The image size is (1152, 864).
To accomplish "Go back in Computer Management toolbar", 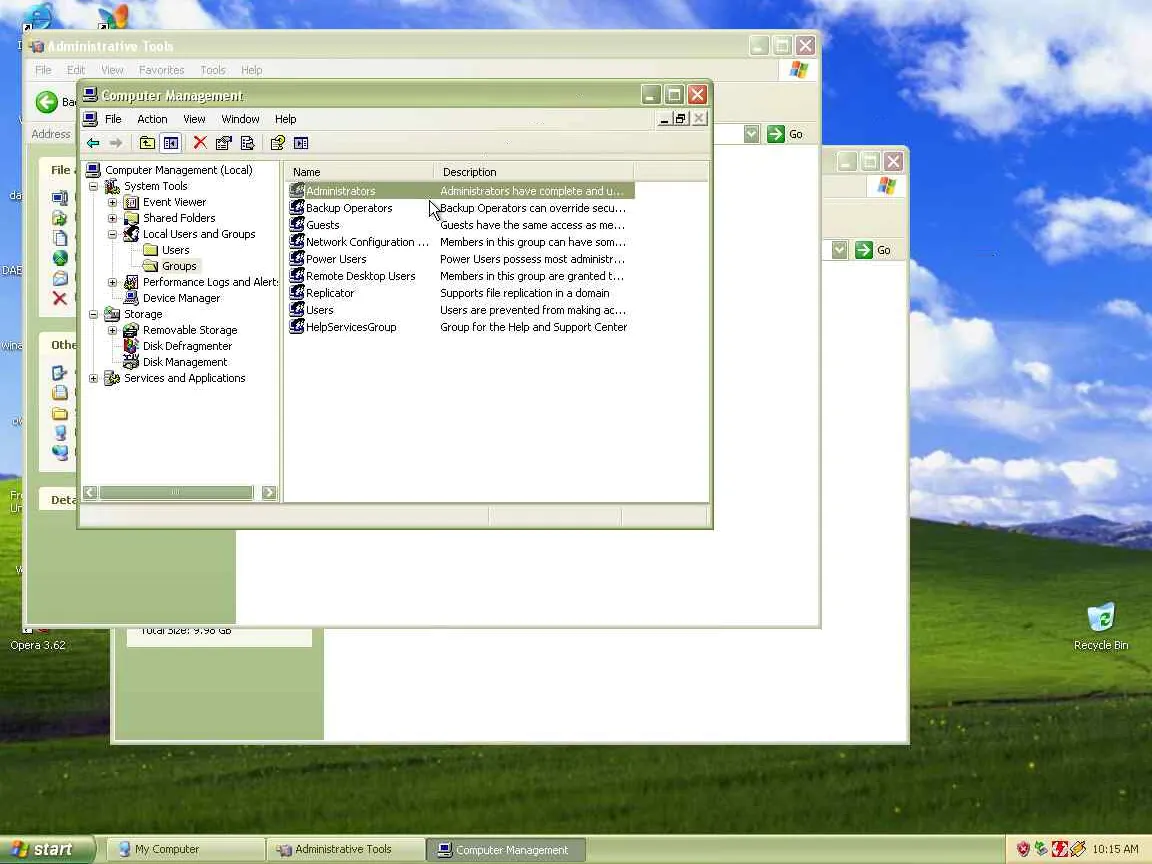I will click(x=93, y=143).
